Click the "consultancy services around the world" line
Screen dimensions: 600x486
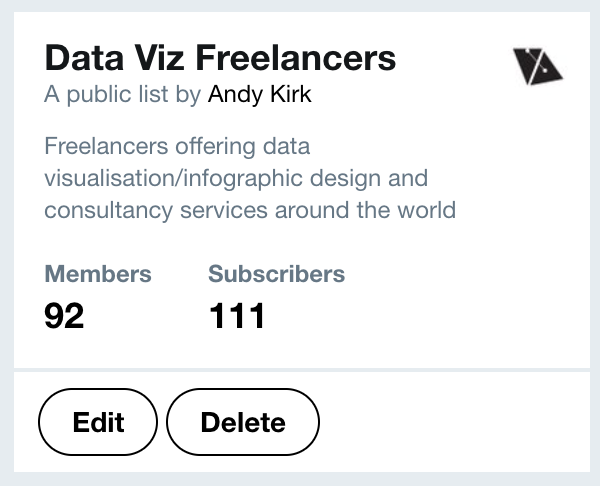(x=250, y=211)
